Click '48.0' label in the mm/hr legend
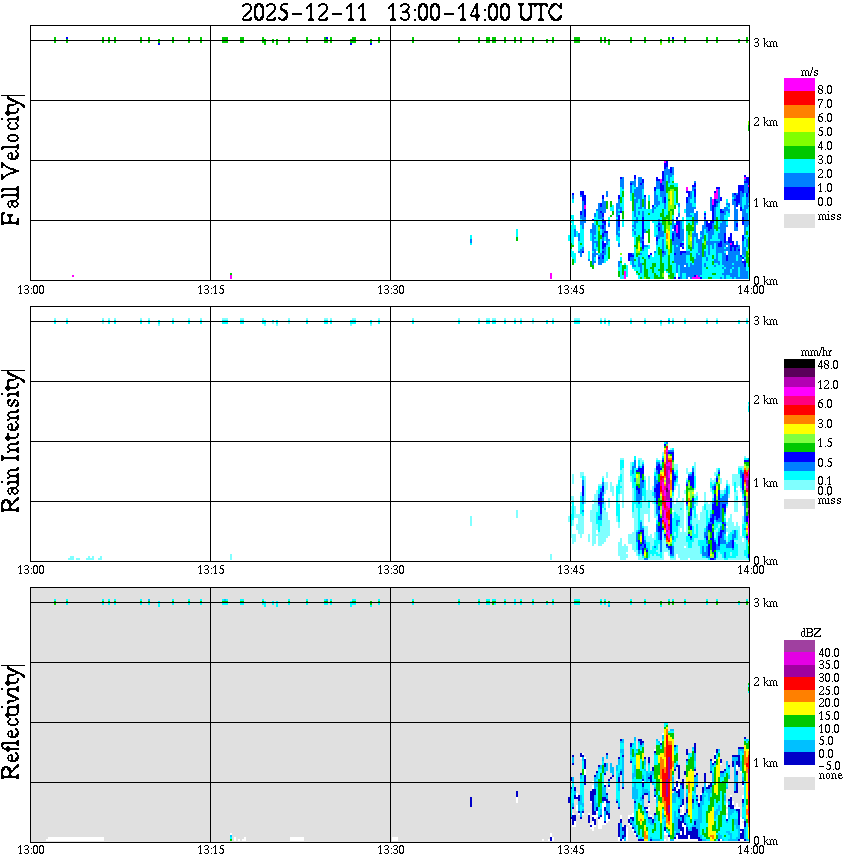This screenshot has width=850, height=868. coord(828,365)
